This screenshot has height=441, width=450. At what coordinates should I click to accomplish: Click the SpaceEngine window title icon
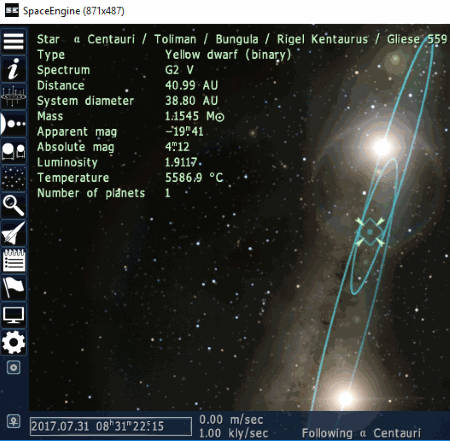tap(12, 10)
